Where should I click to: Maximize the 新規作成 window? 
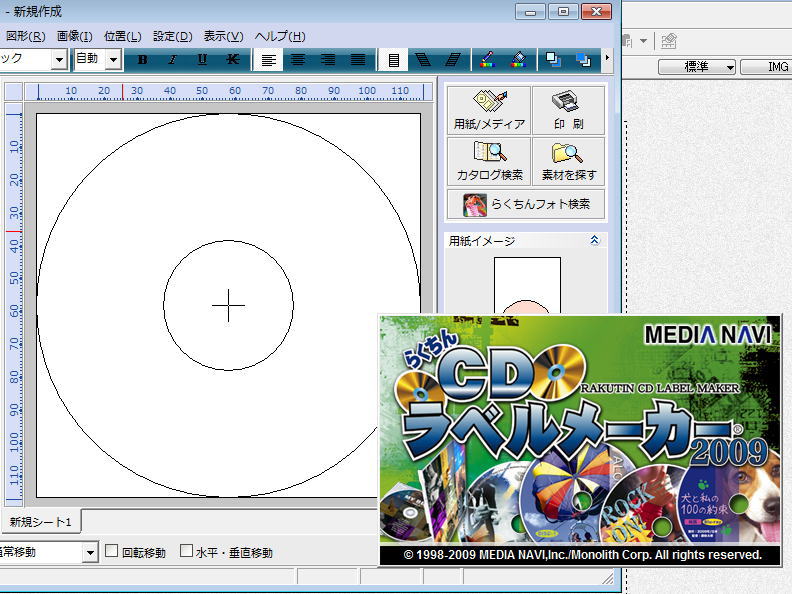coord(563,12)
